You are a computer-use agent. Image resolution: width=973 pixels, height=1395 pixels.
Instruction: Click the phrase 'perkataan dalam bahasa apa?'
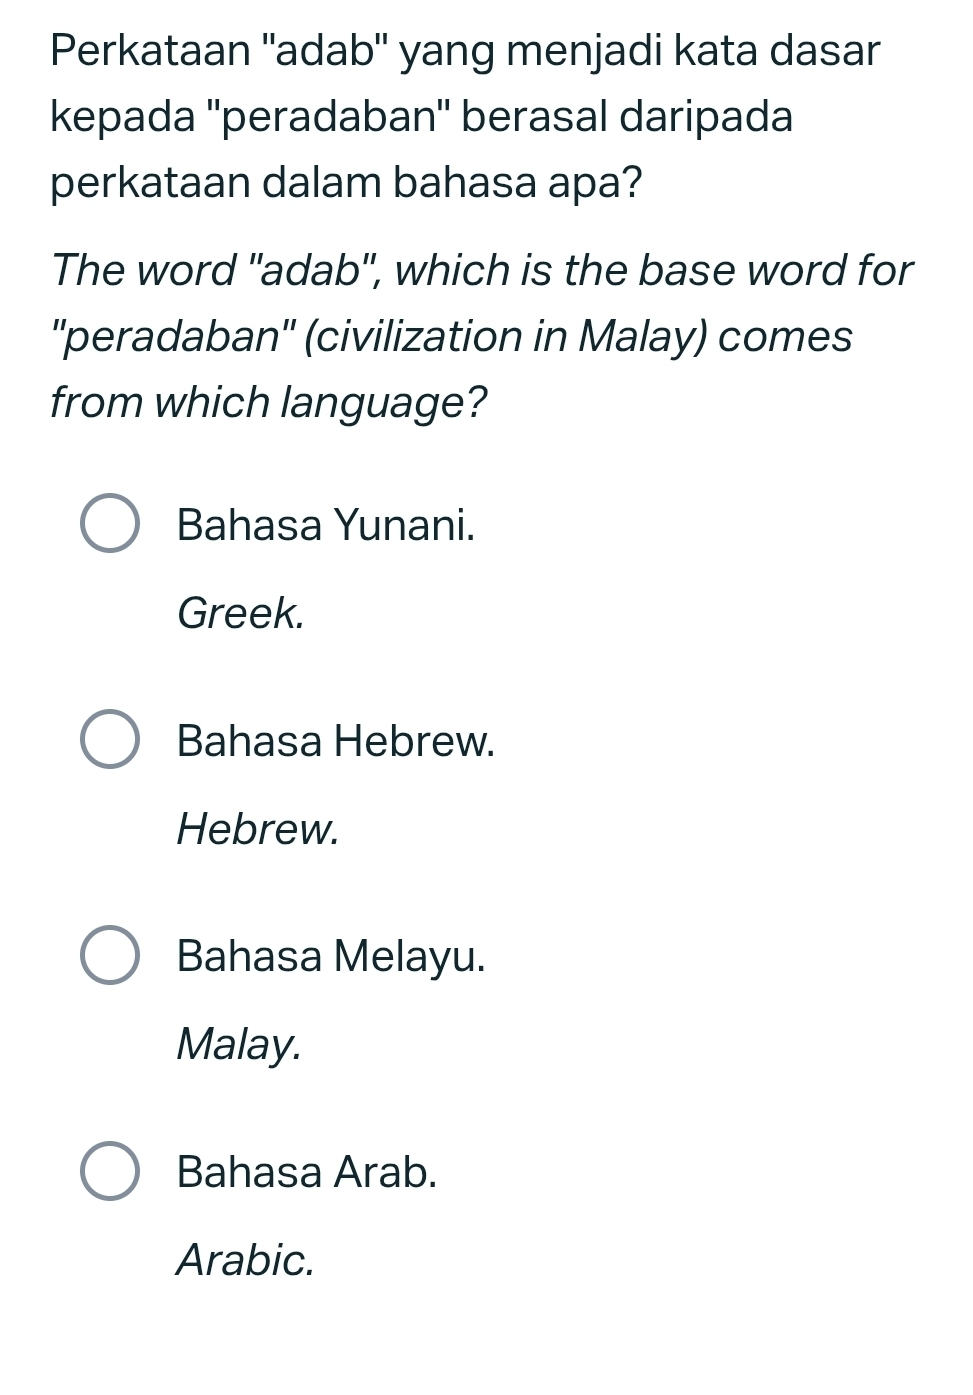pos(347,183)
